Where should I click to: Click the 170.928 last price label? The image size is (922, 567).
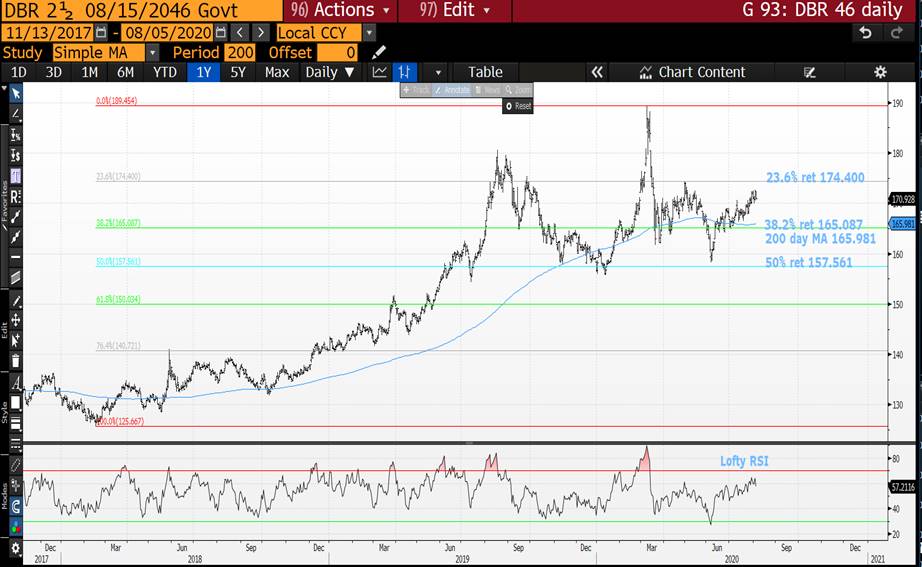[x=903, y=199]
